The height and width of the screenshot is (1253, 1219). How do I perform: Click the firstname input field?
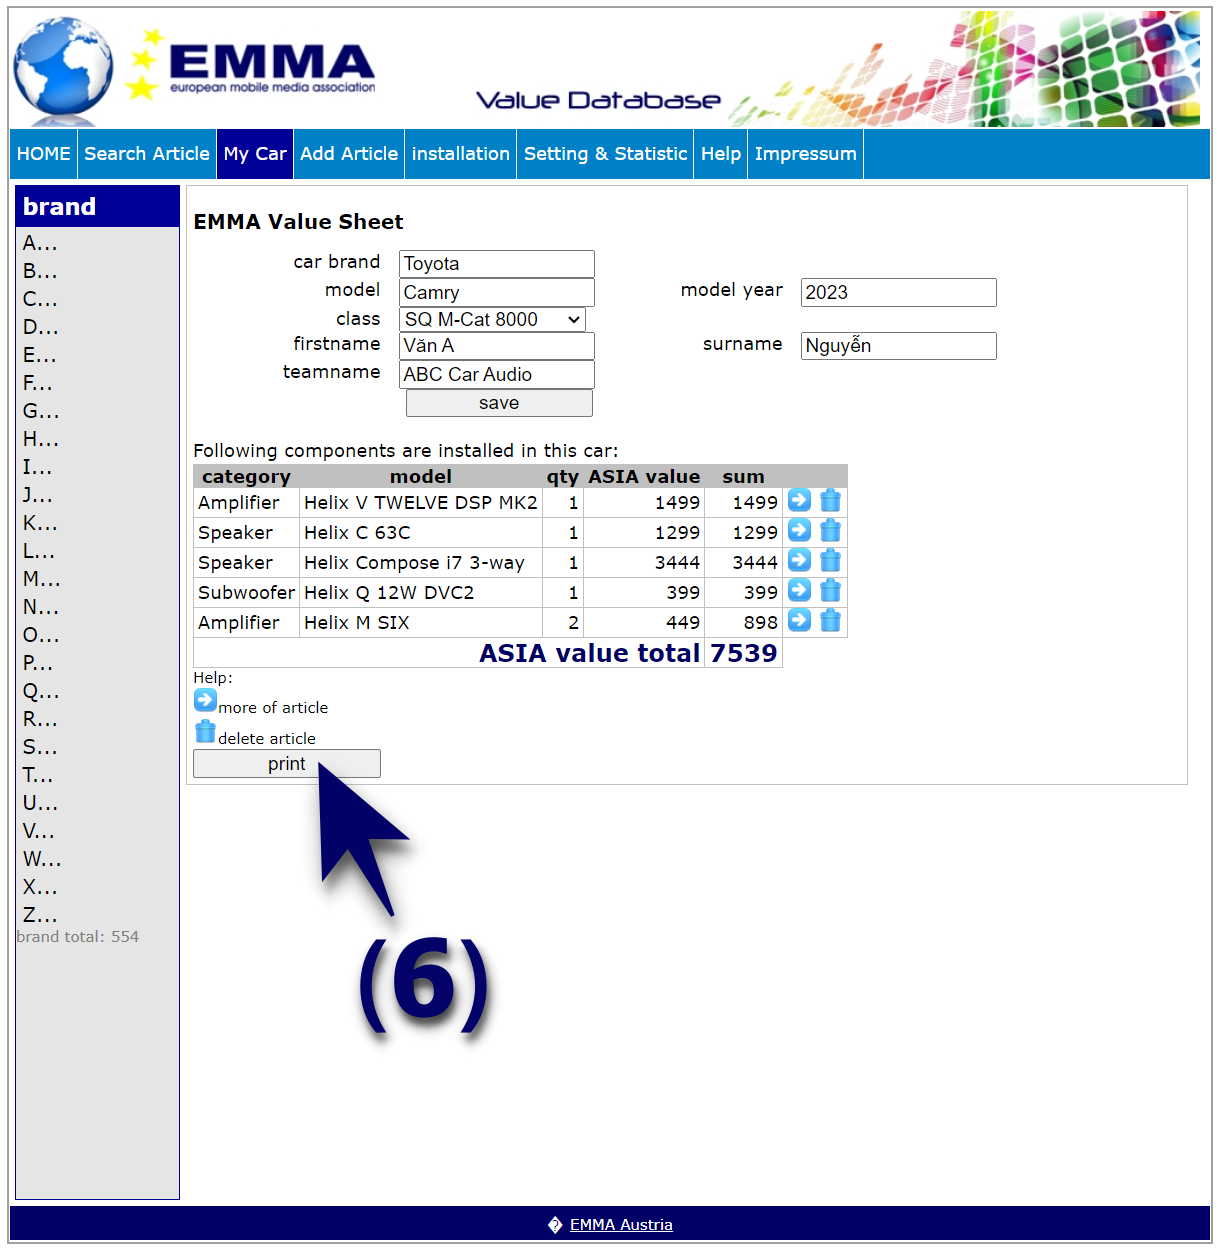pos(497,346)
